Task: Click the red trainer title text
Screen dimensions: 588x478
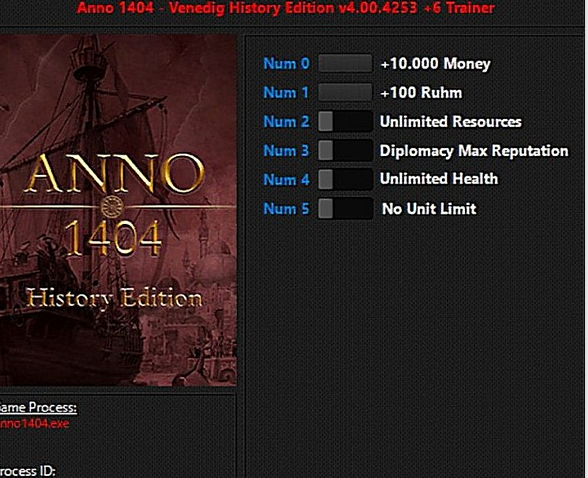Action: [286, 7]
